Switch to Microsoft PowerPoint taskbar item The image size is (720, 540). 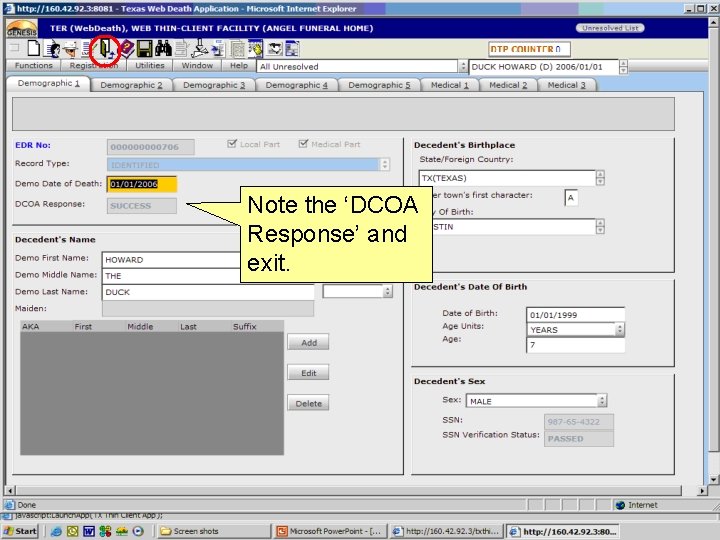coord(330,531)
